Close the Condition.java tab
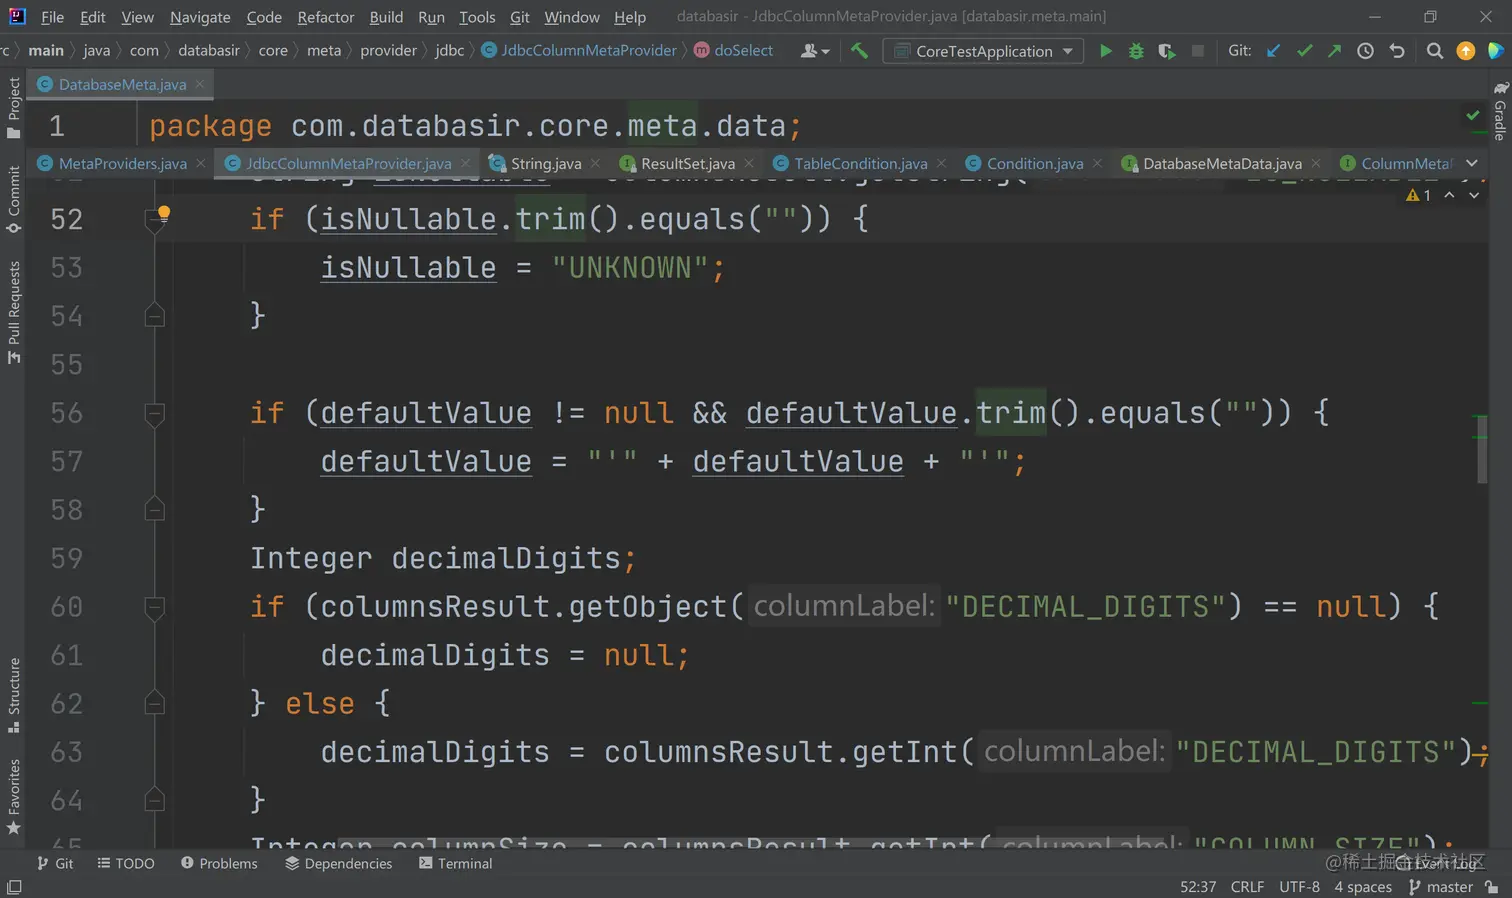Image resolution: width=1512 pixels, height=898 pixels. pos(1097,163)
